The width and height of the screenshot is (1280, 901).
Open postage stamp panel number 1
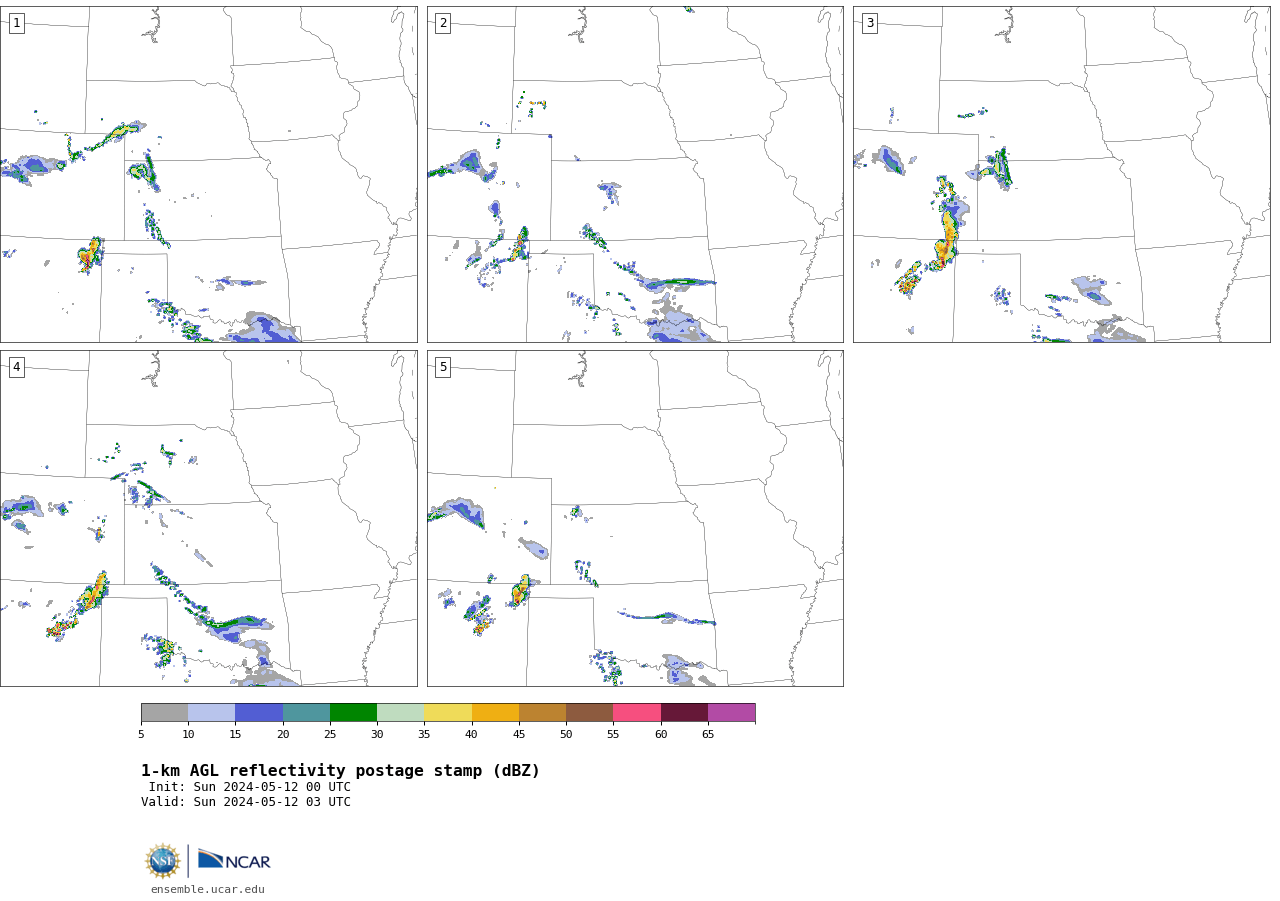click(x=208, y=174)
